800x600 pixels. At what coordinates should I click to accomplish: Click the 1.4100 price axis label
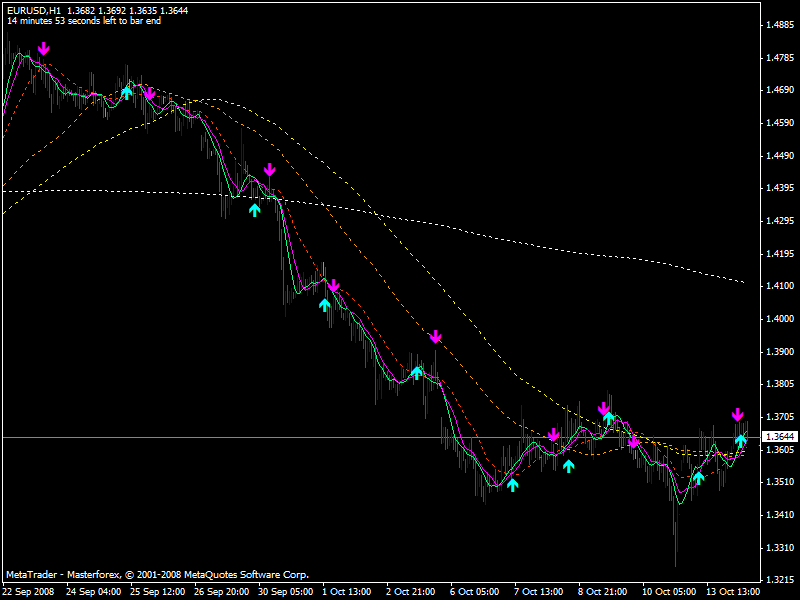780,286
